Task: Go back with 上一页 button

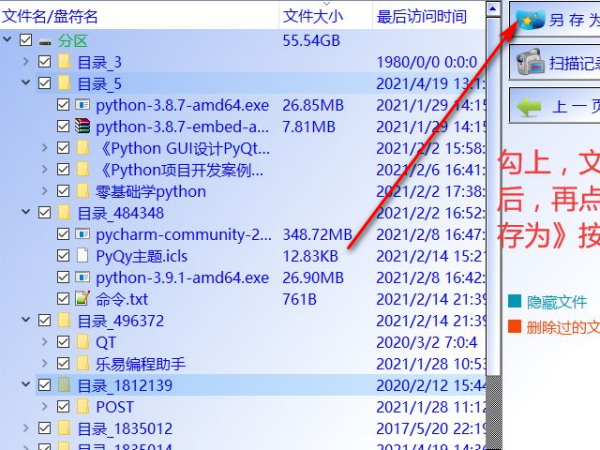Action: [x=556, y=106]
